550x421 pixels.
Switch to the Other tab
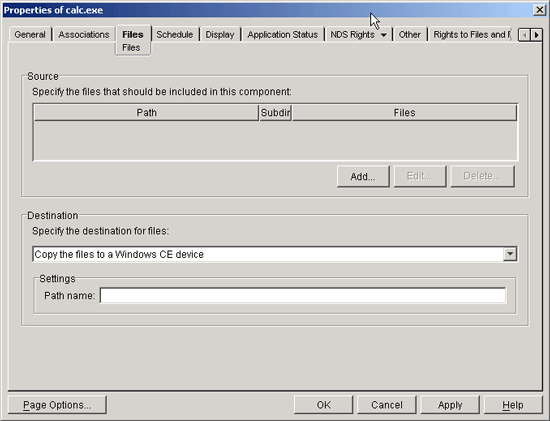(409, 34)
